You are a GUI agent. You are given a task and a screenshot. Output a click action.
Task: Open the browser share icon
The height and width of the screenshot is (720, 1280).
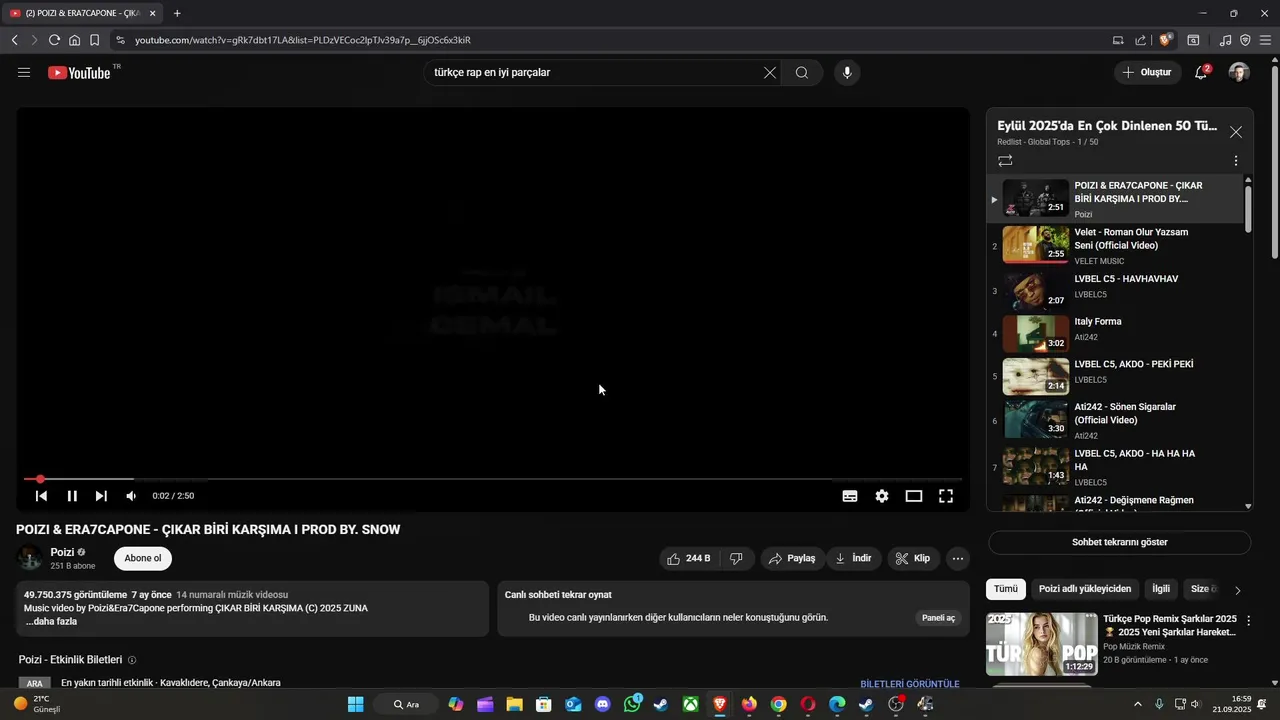1141,40
